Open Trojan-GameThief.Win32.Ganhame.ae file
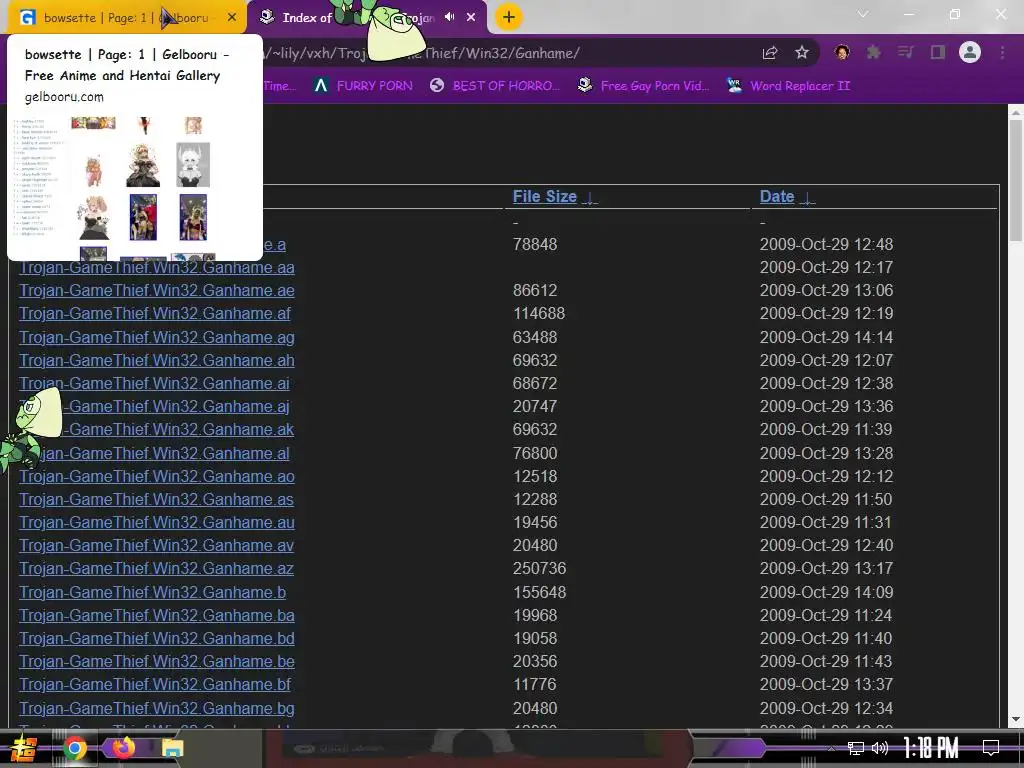 pyautogui.click(x=157, y=291)
